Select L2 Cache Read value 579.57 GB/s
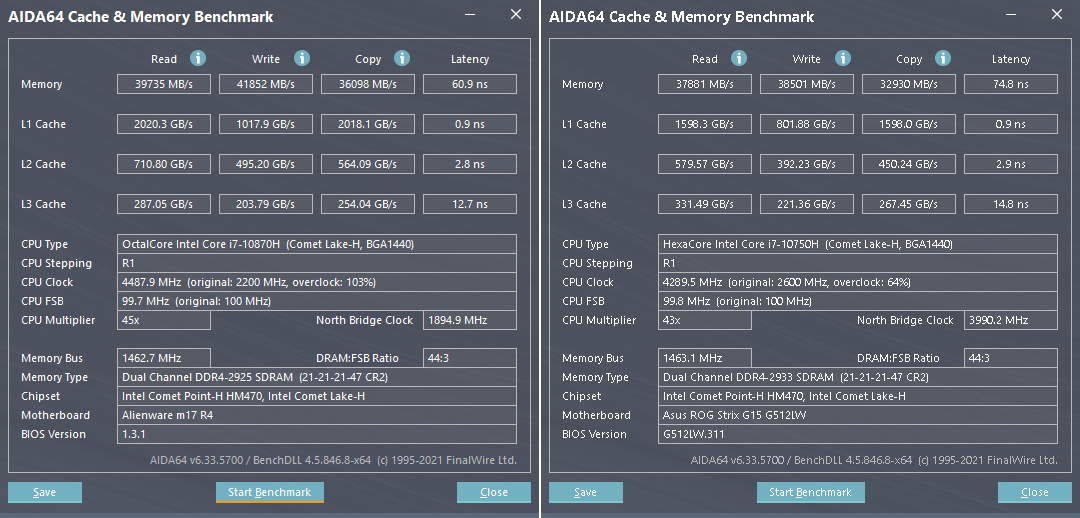Image resolution: width=1080 pixels, height=518 pixels. pyautogui.click(x=705, y=164)
